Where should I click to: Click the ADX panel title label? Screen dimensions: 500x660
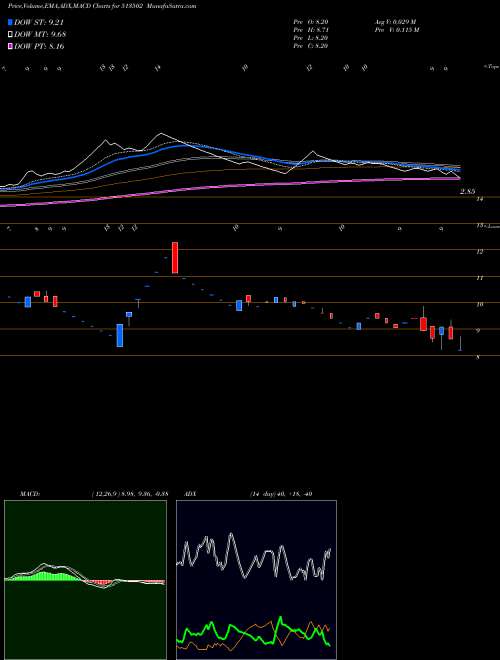[x=191, y=493]
